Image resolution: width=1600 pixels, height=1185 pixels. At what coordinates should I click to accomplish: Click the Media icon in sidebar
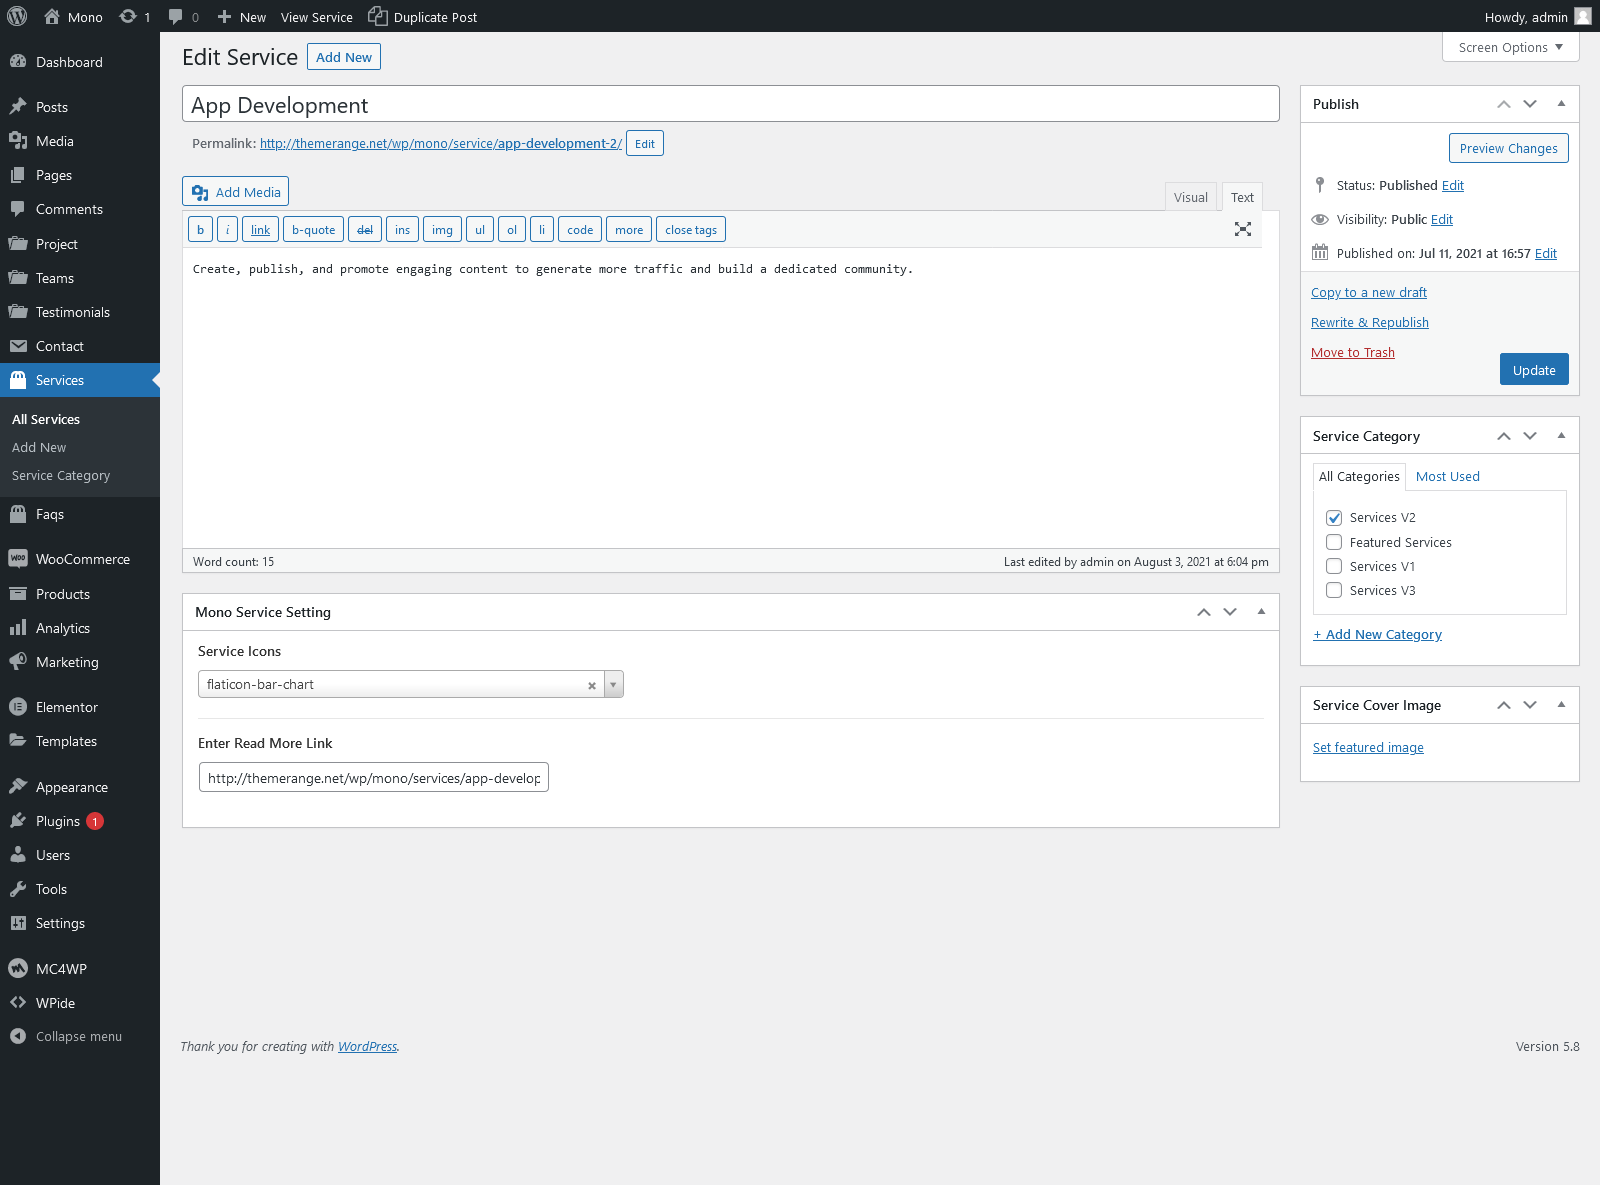pyautogui.click(x=18, y=141)
